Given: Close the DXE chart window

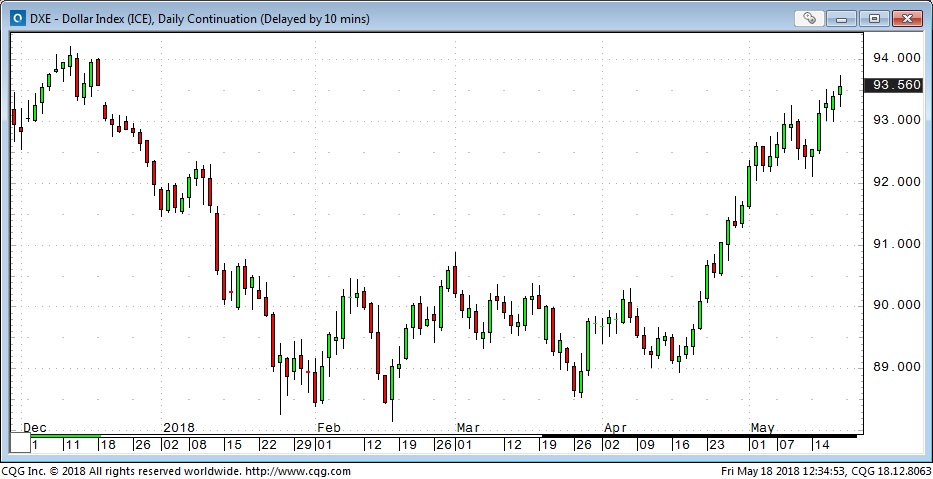Looking at the screenshot, I should (x=907, y=18).
